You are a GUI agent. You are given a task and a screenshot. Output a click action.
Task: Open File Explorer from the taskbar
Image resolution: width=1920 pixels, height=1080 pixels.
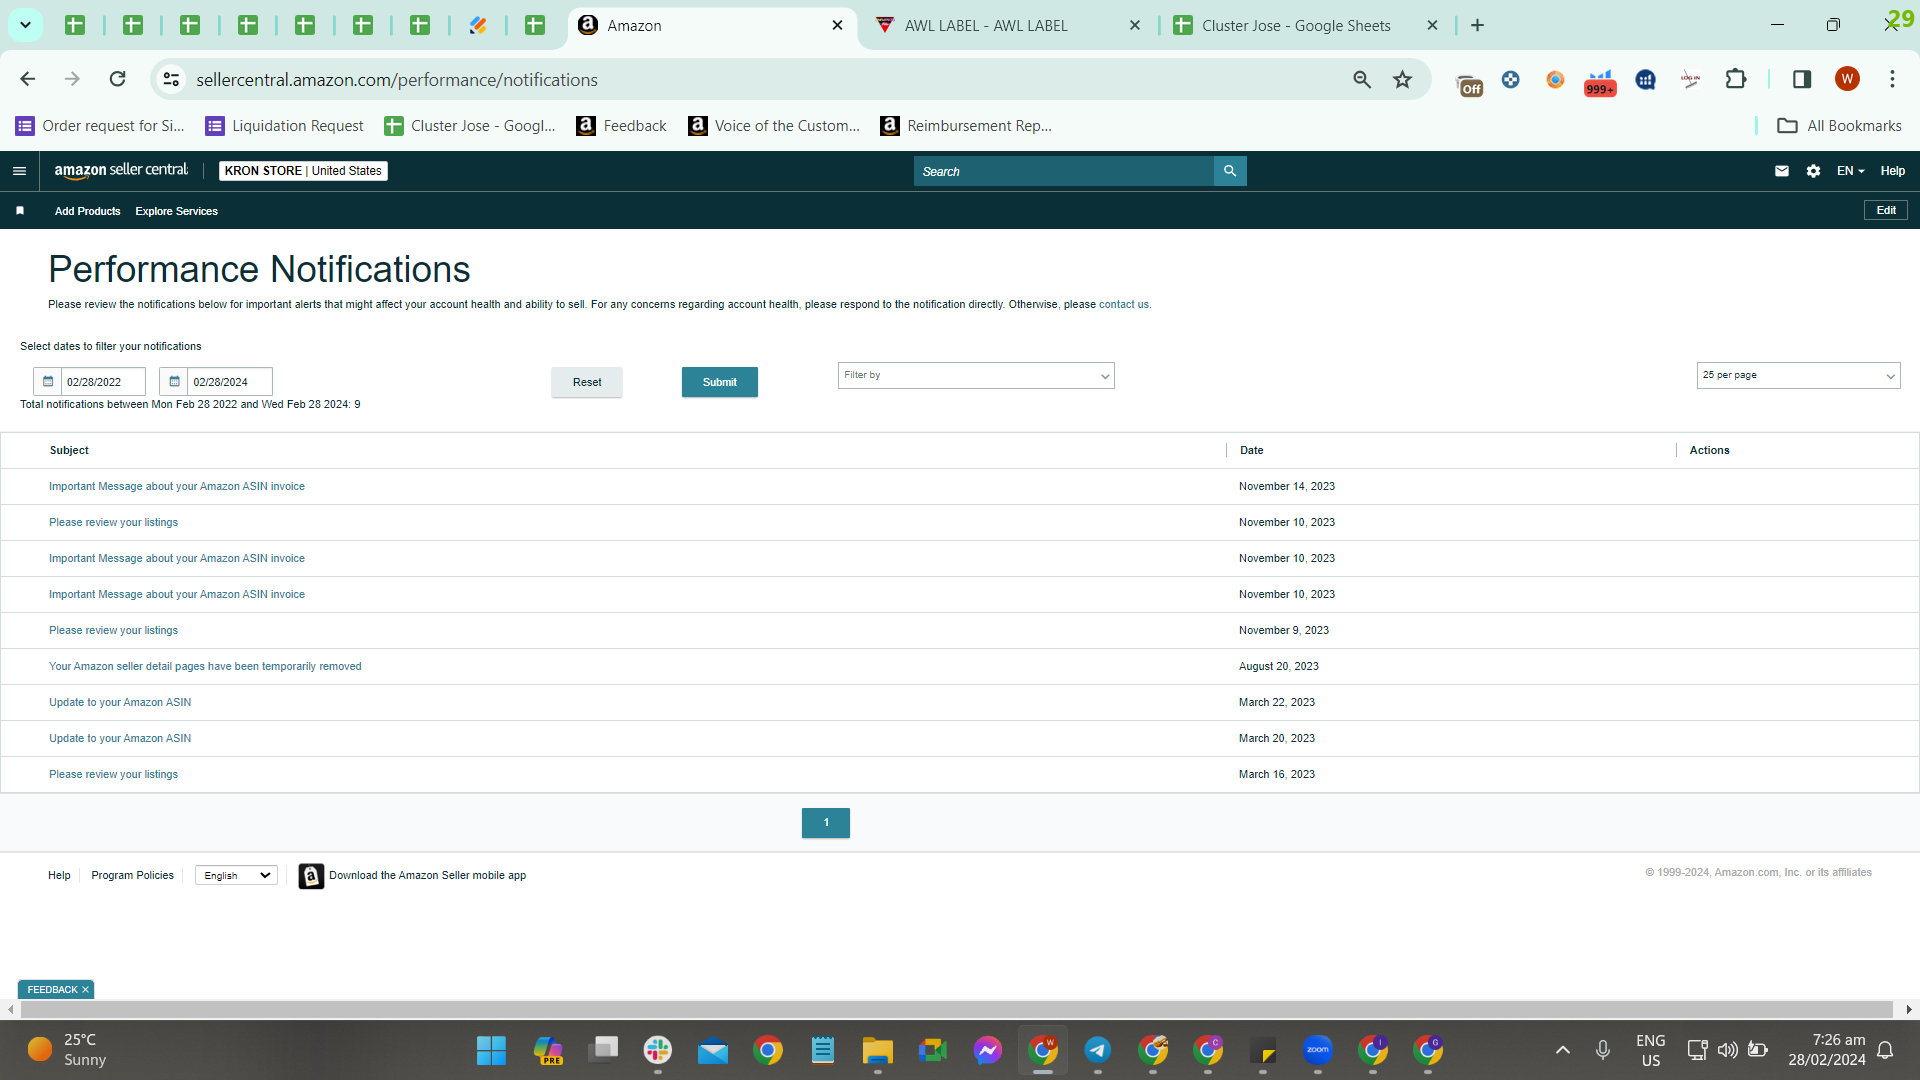click(x=878, y=1050)
